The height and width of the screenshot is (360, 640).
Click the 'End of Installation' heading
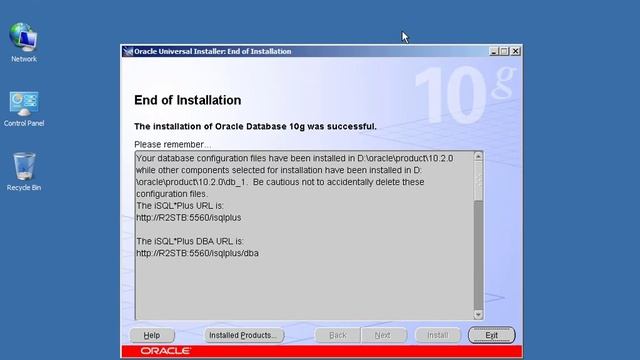[x=187, y=100]
